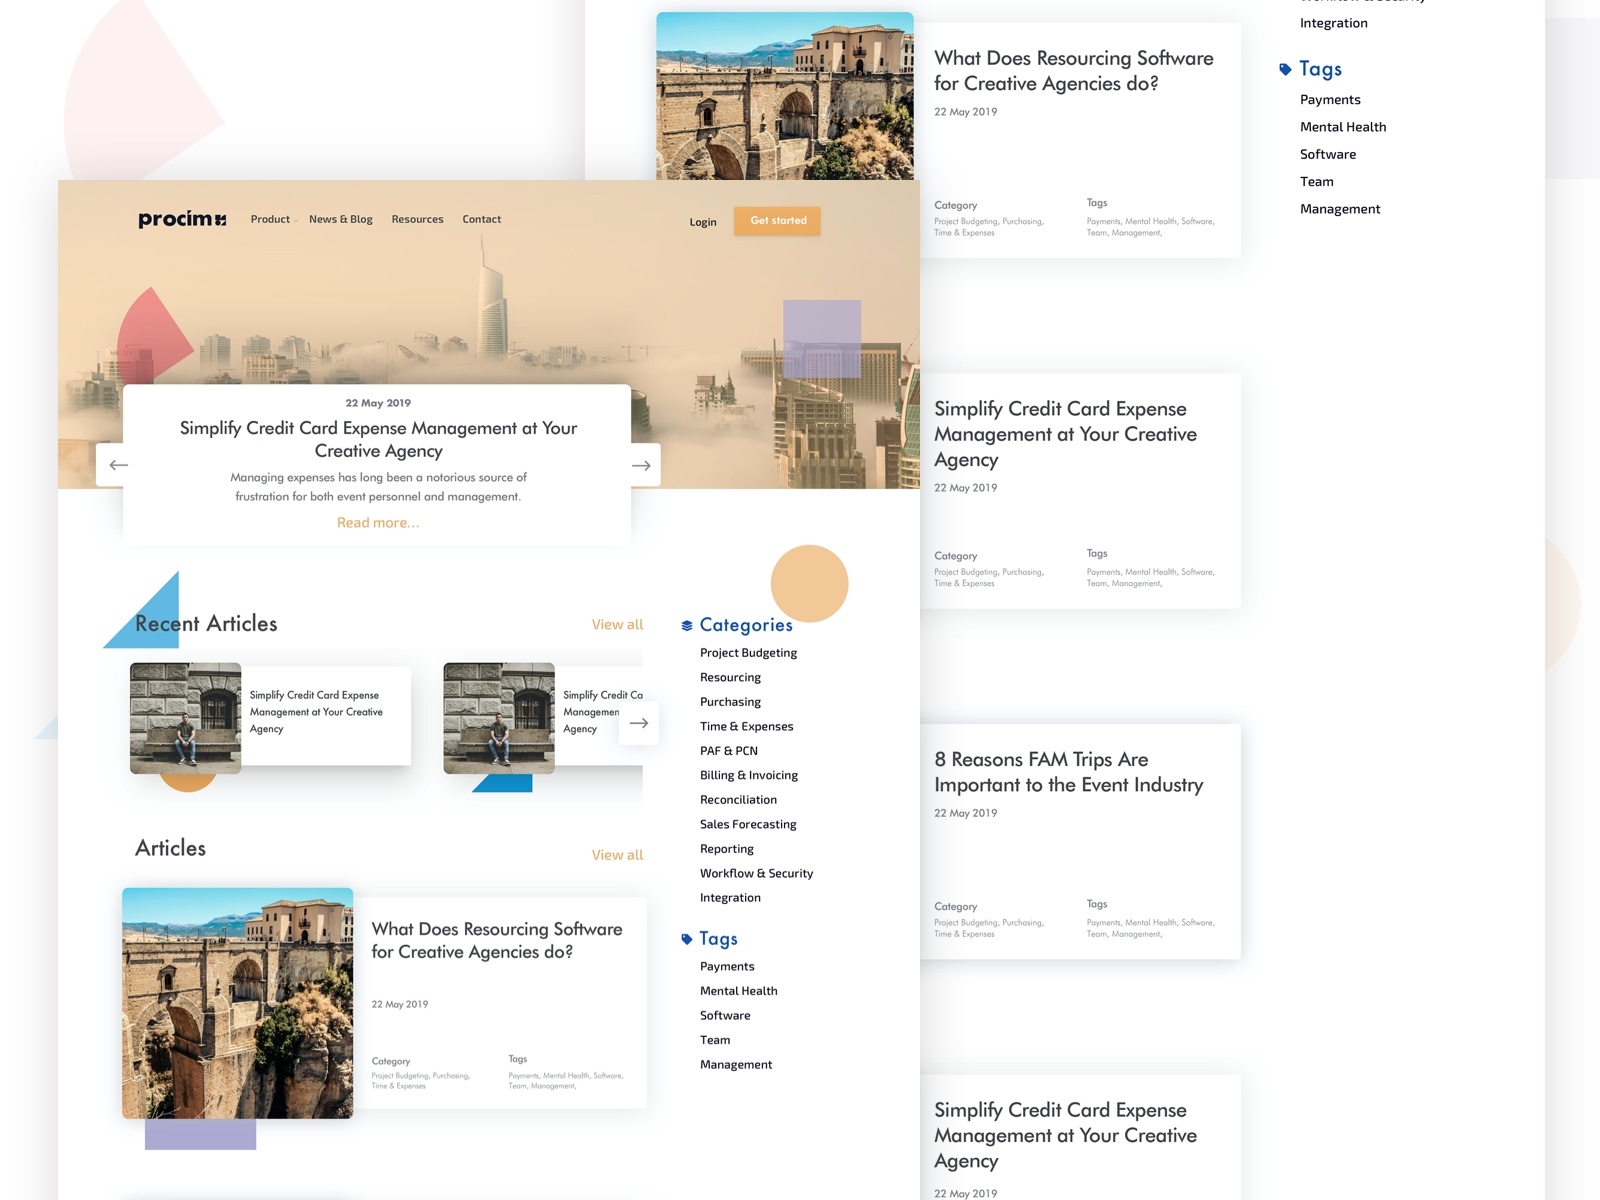Expand the Product menu chevron
The image size is (1600, 1200).
[x=296, y=221]
